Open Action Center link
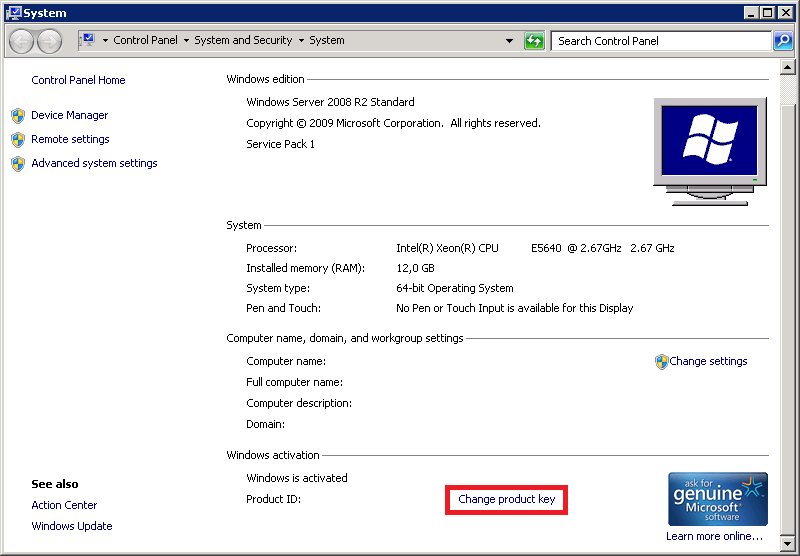The height and width of the screenshot is (556, 800). tap(64, 505)
